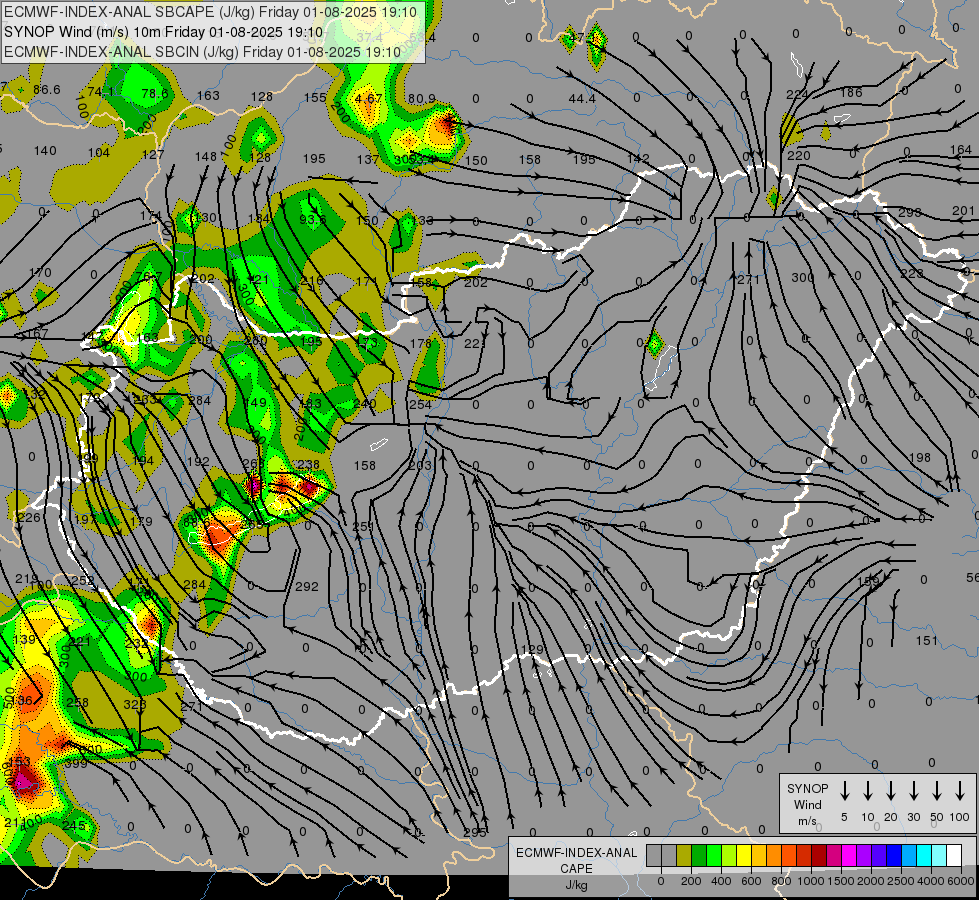Click the 20 m/s wind arrow in legend

tap(891, 791)
